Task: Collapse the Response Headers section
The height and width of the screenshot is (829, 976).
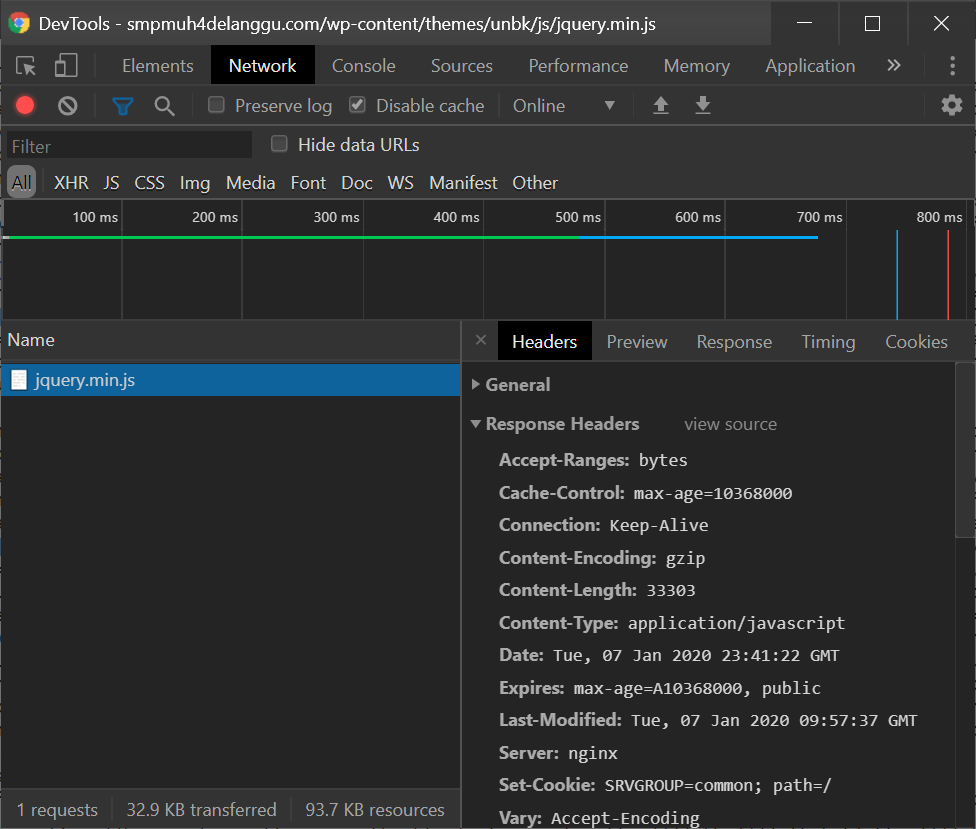Action: tap(561, 424)
